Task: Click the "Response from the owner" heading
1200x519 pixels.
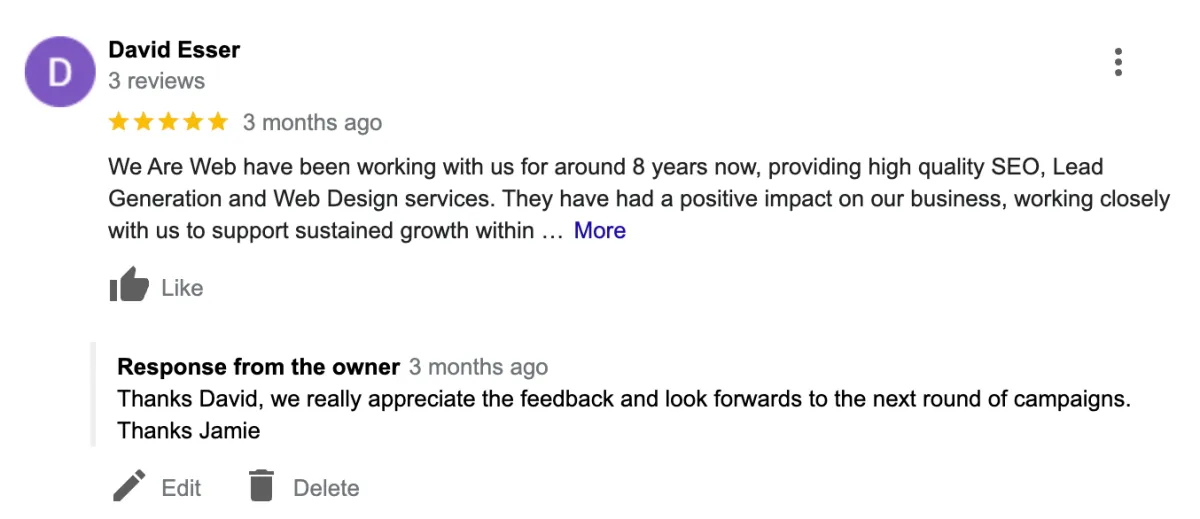Action: click(x=259, y=367)
